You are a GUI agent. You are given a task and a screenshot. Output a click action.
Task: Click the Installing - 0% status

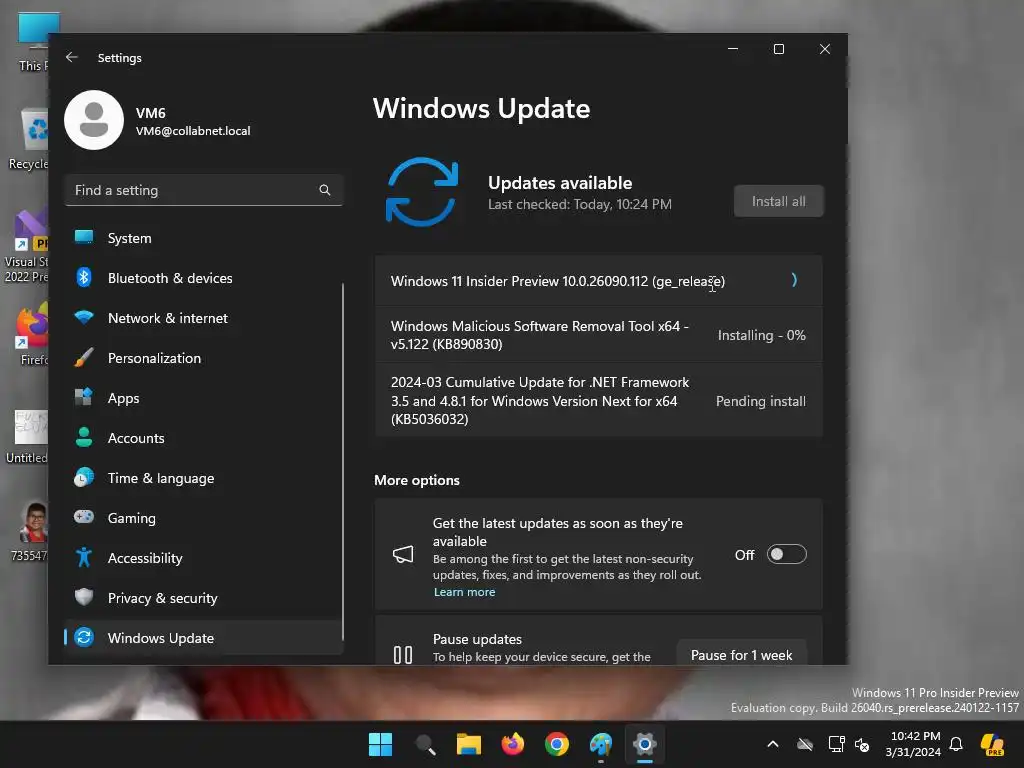point(761,335)
